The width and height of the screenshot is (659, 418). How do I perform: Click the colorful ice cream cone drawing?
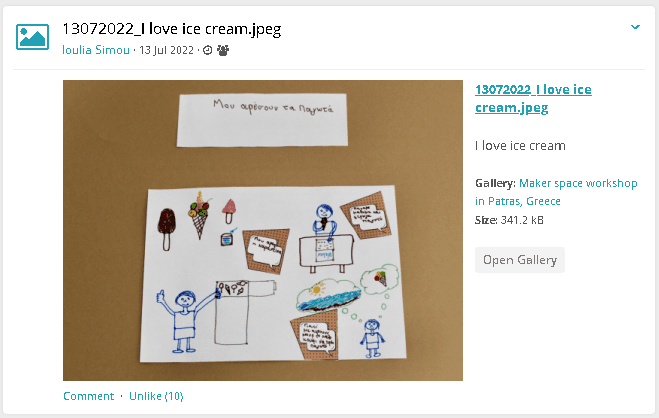[x=199, y=215]
